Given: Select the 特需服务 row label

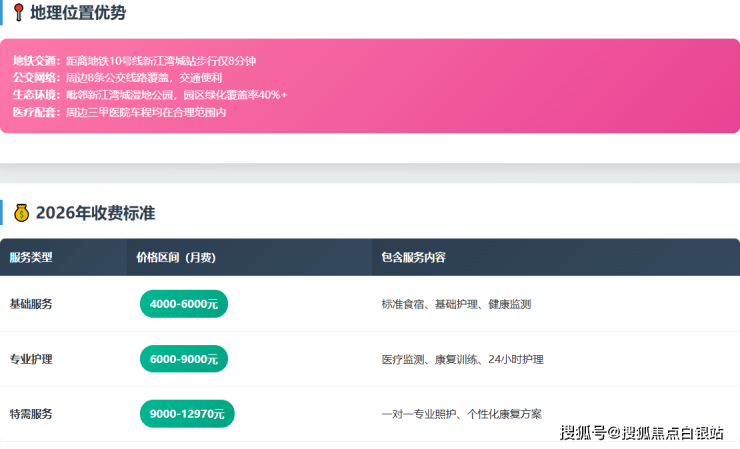Looking at the screenshot, I should pyautogui.click(x=31, y=414).
